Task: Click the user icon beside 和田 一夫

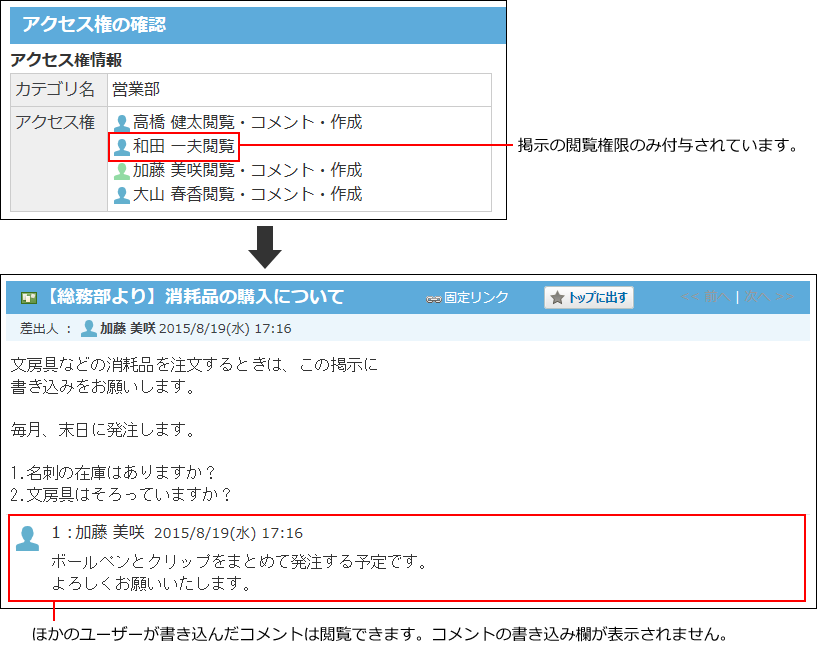Action: [120, 145]
